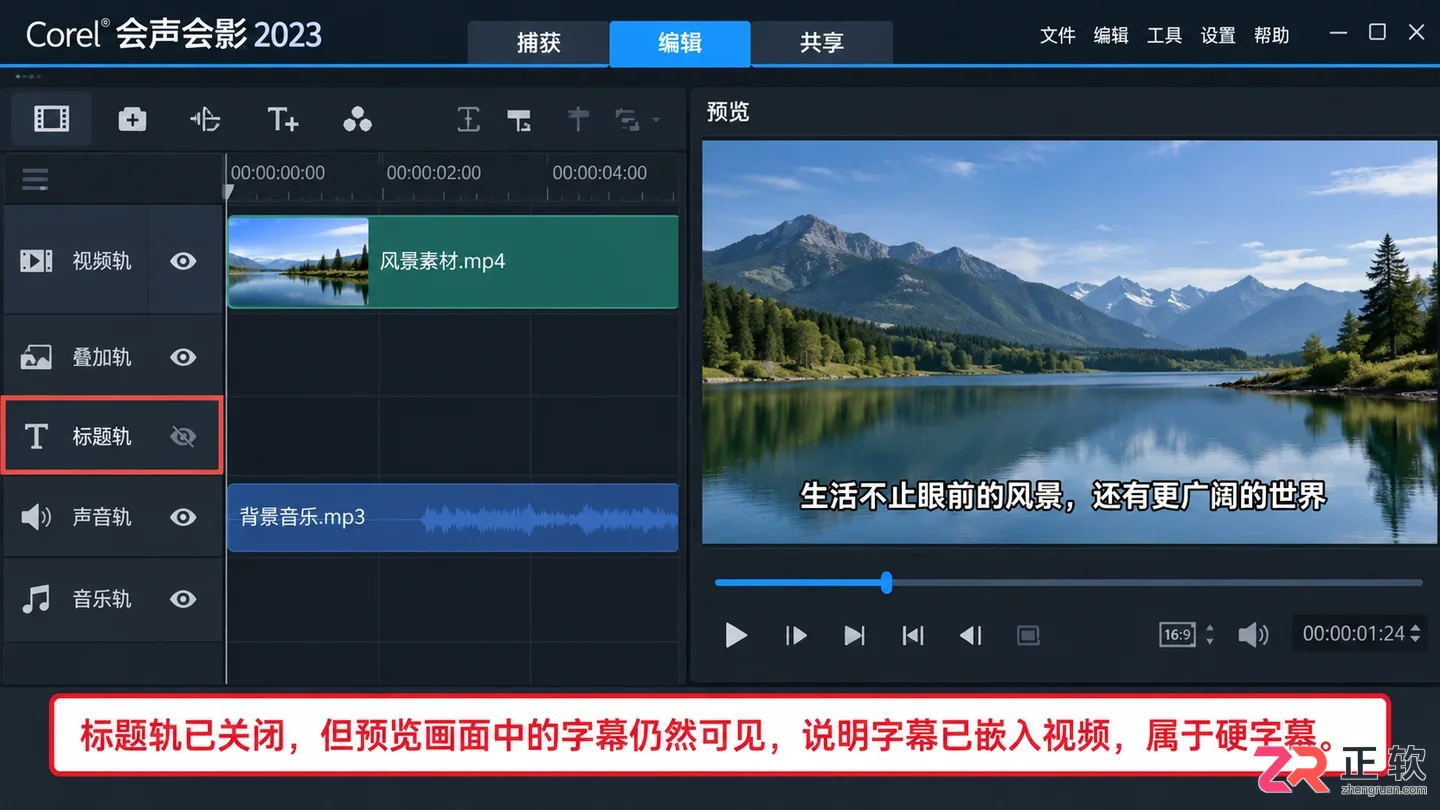
Task: Click the I-beam bracket icon in the toolbar
Action: point(468,120)
